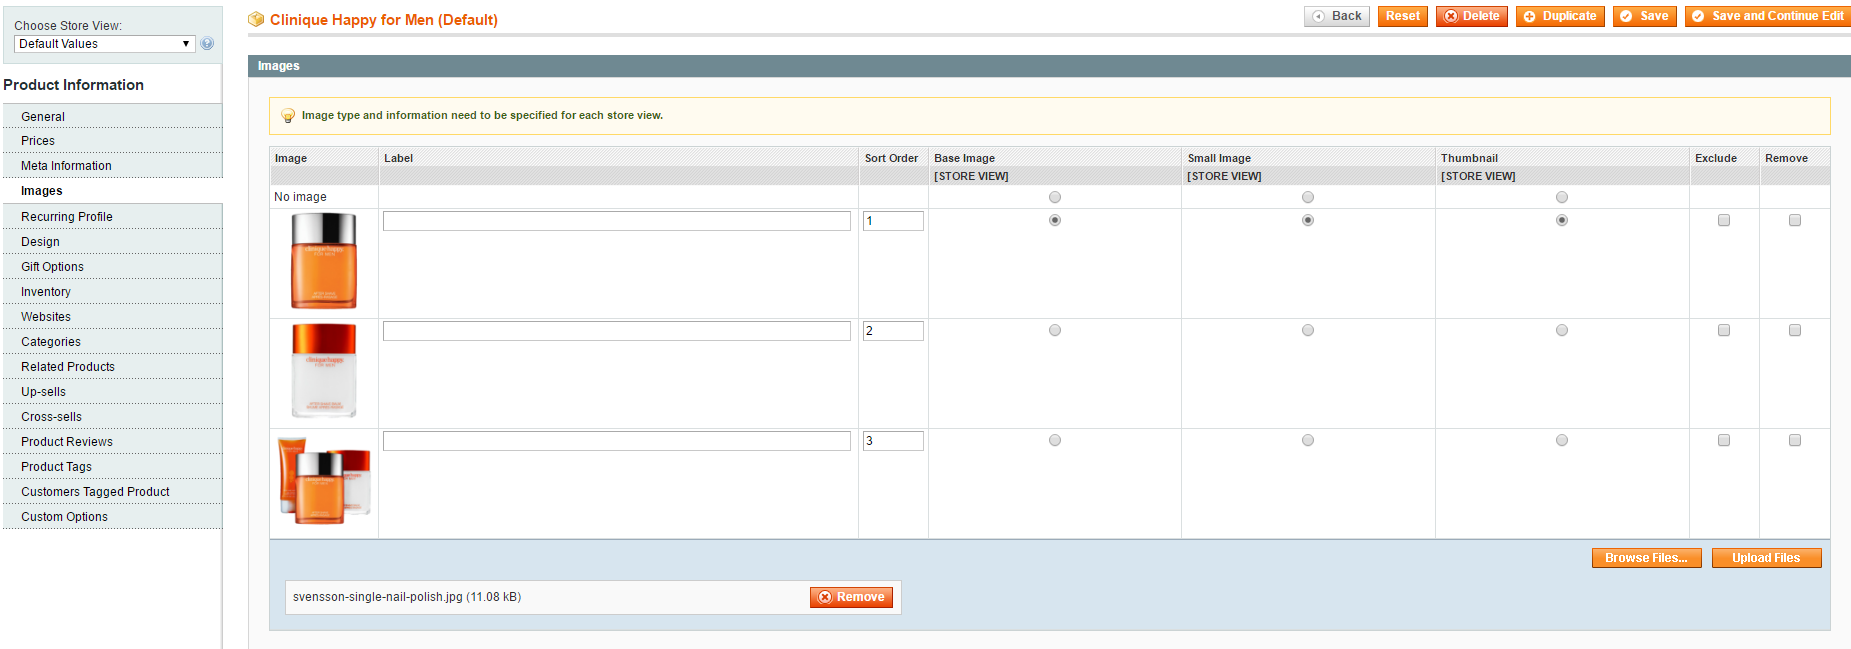Select No image as Small Image
The height and width of the screenshot is (649, 1851).
click(x=1308, y=197)
